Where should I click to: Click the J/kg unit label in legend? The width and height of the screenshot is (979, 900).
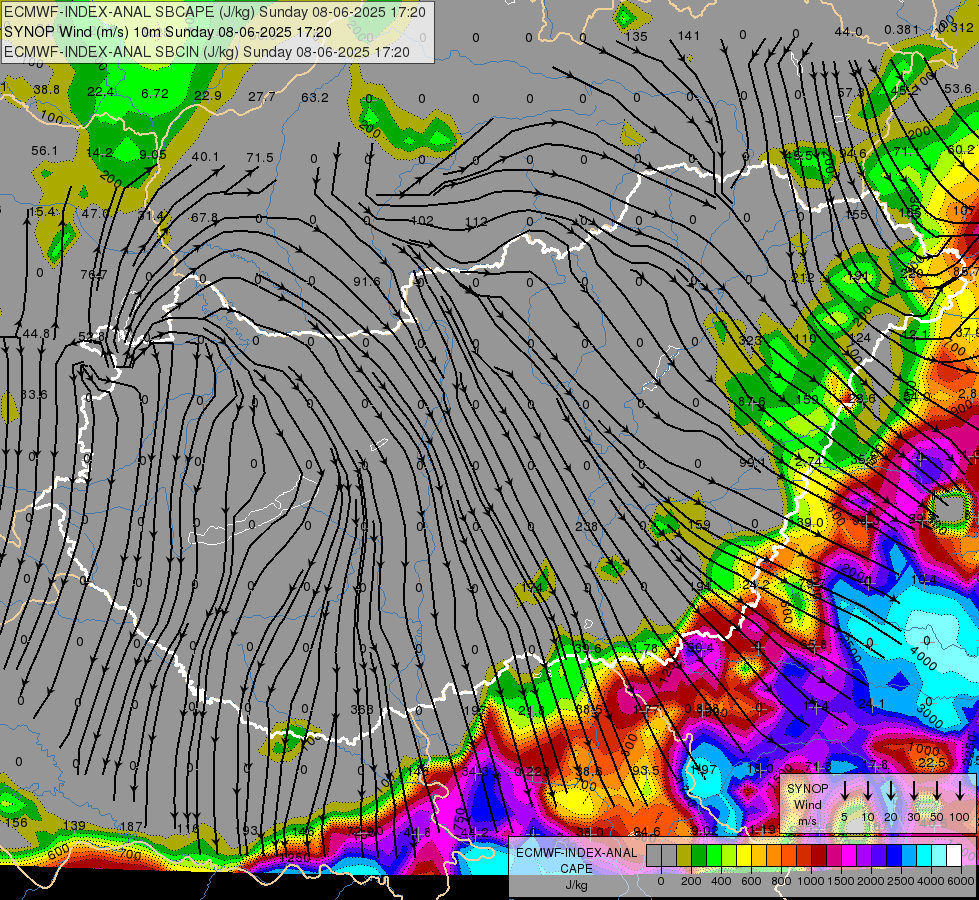(x=577, y=885)
